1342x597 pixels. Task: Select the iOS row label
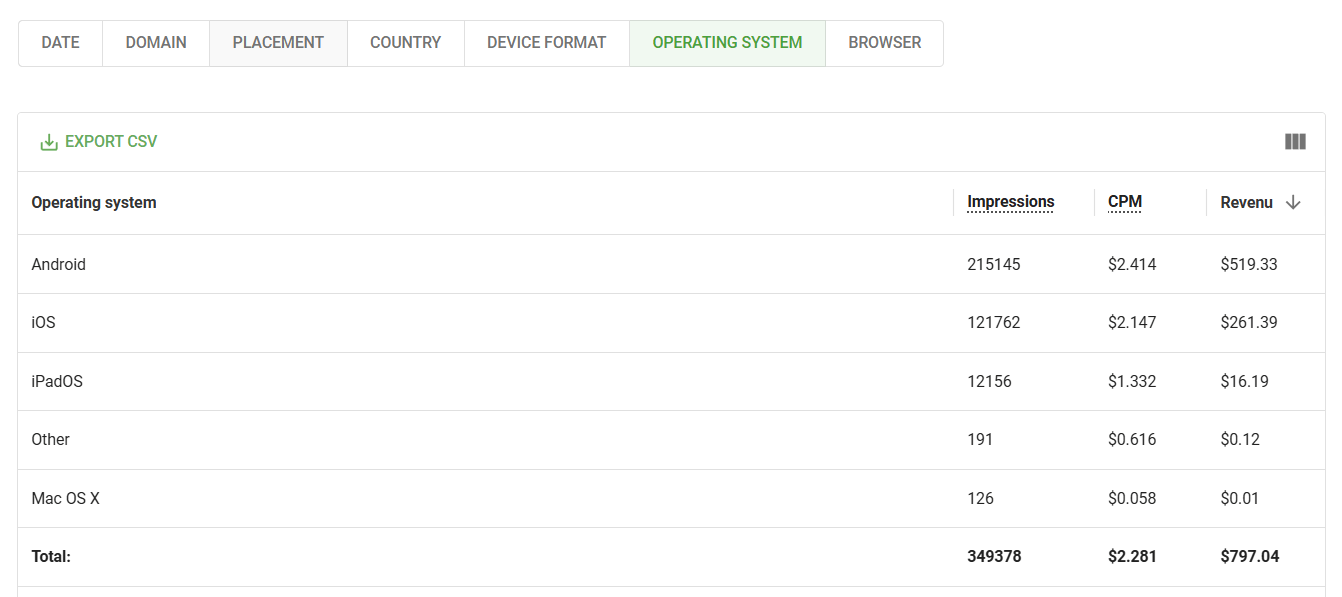[44, 323]
